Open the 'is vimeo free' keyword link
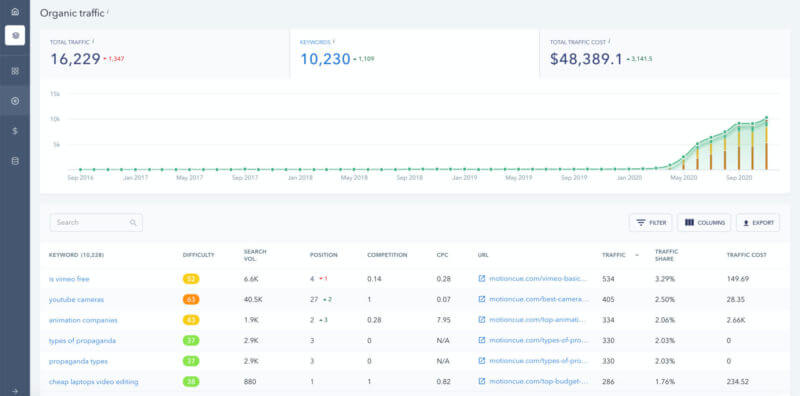Screen dimensions: 800x396 point(69,279)
